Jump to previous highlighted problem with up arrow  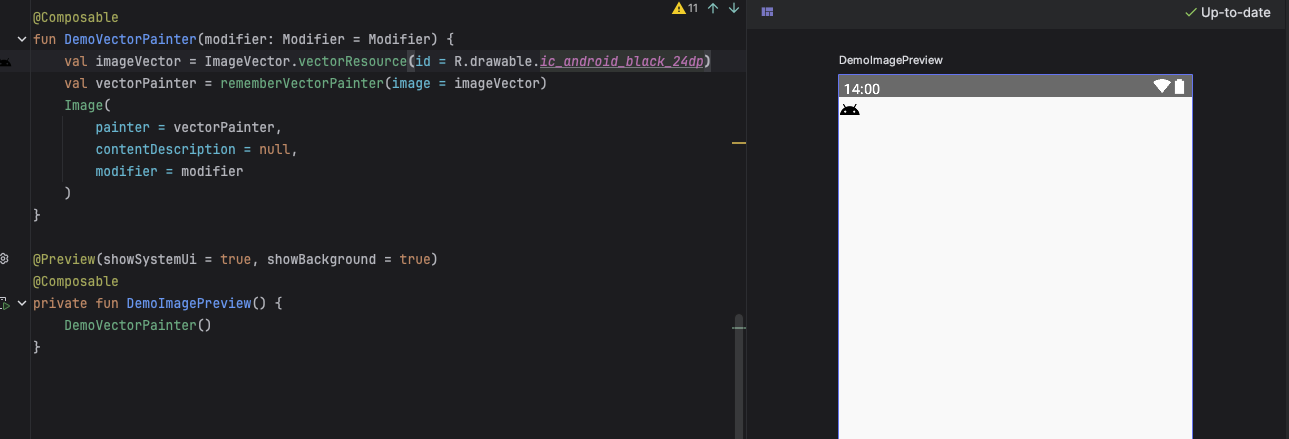point(713,9)
